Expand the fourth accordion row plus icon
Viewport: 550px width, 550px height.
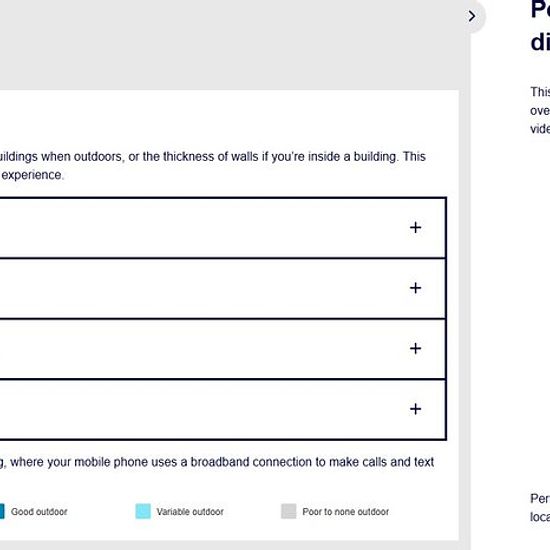[415, 409]
